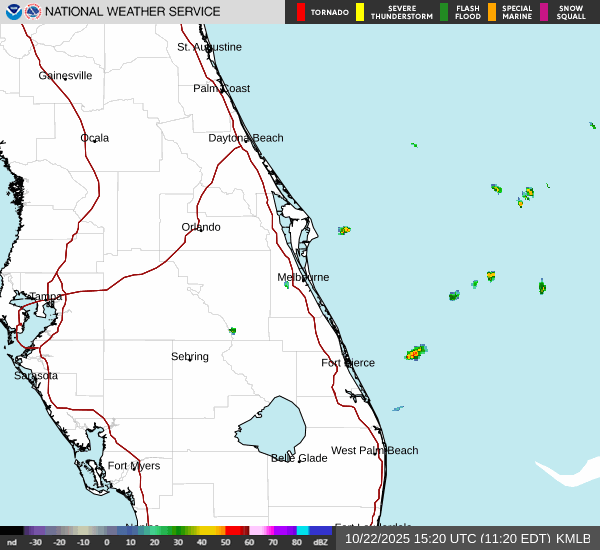Select the Orlando city label
This screenshot has width=600, height=550.
201,227
